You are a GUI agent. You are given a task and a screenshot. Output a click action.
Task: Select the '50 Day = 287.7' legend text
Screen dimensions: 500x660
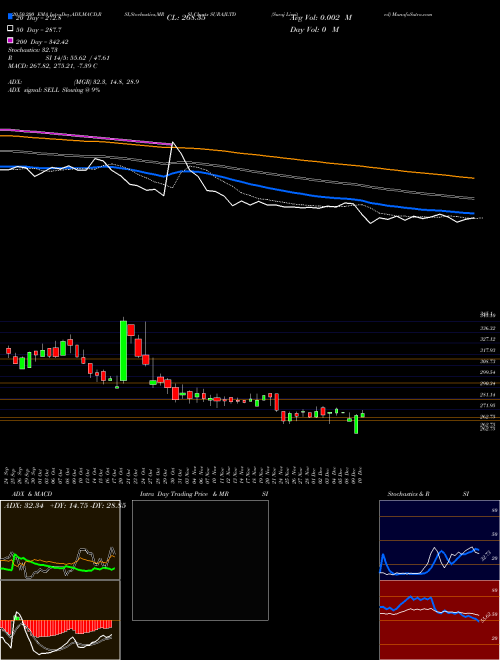tap(38, 30)
